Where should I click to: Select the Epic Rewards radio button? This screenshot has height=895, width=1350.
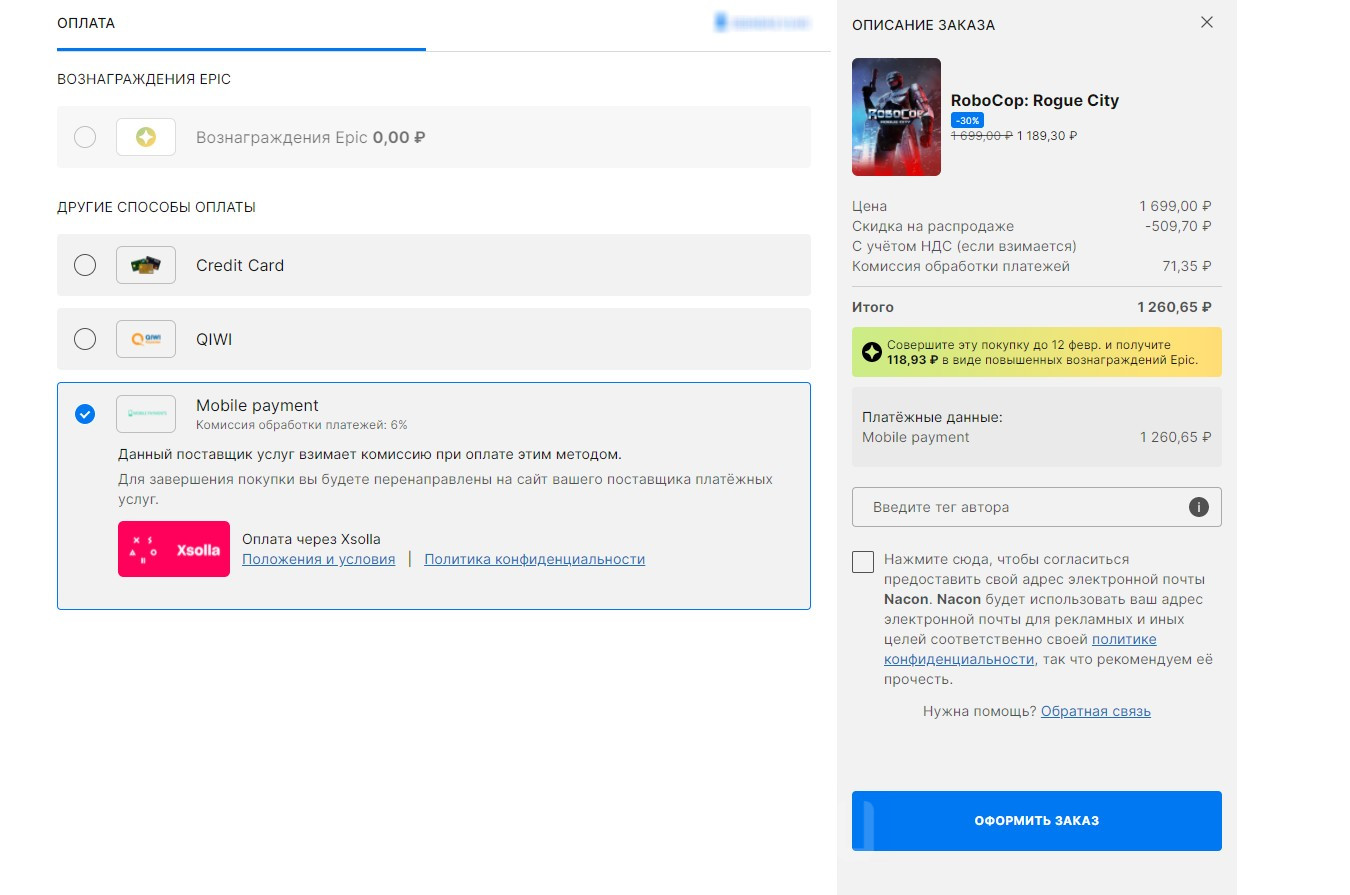85,137
